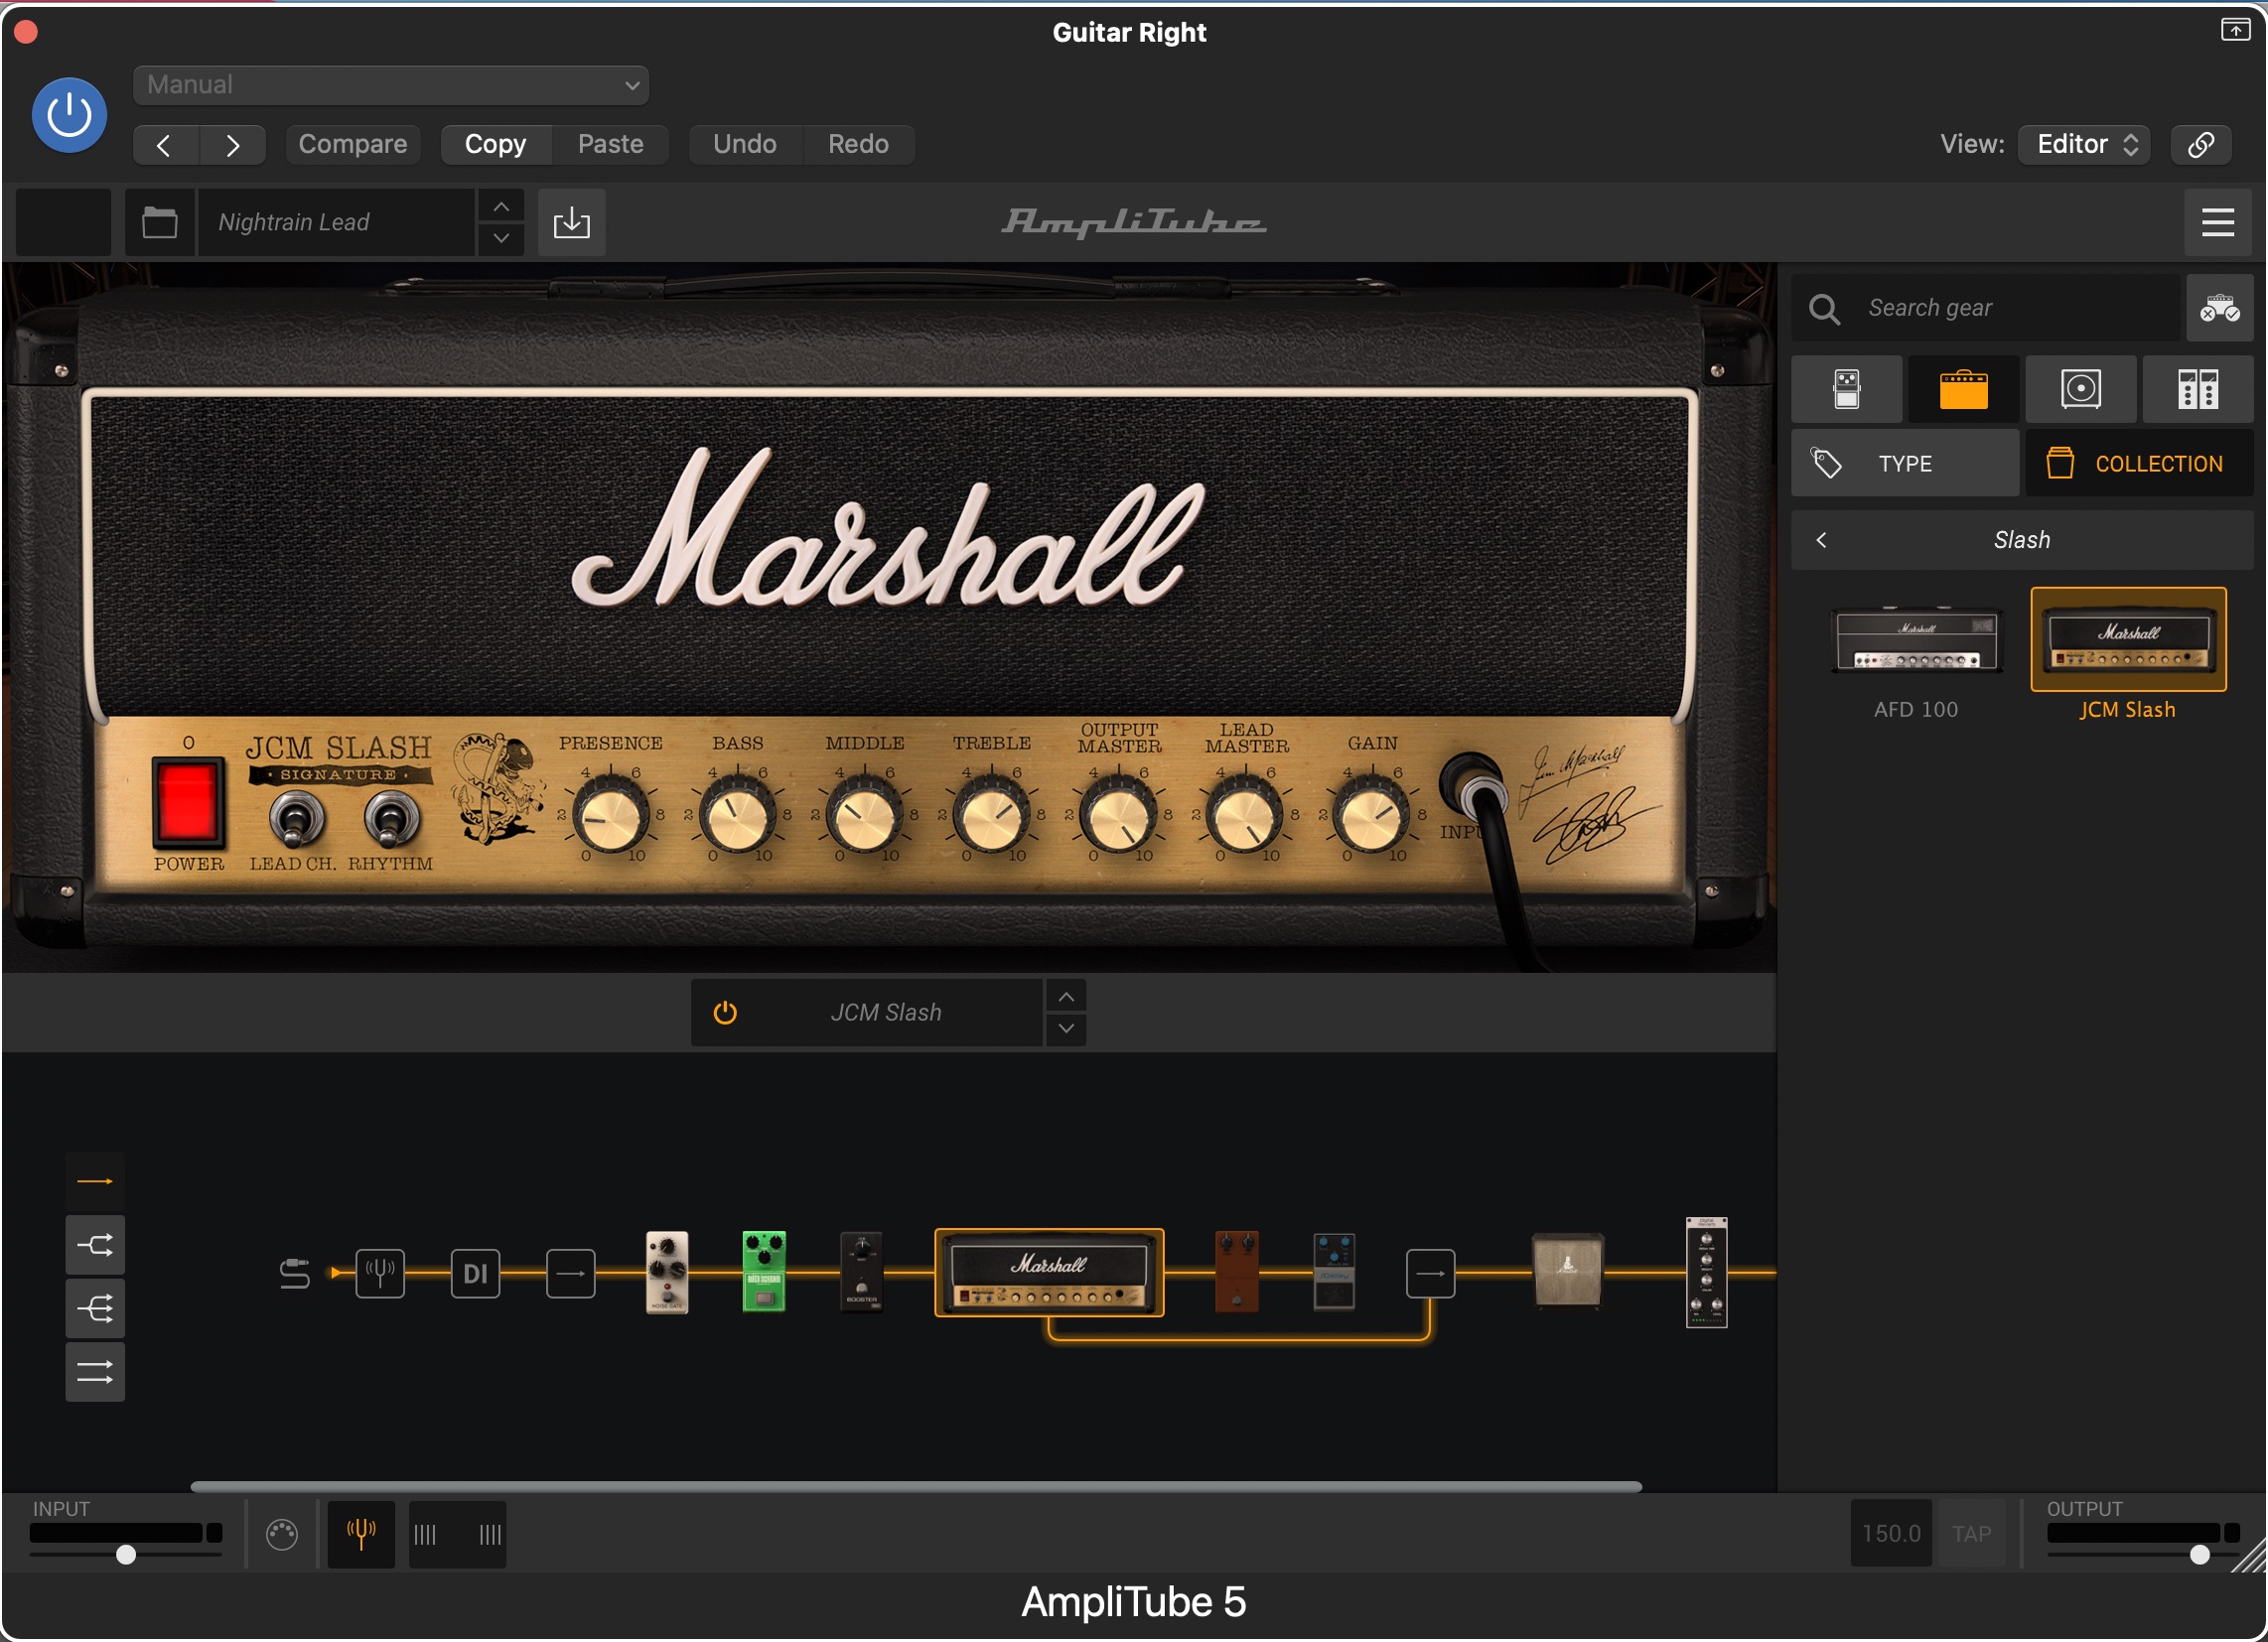Click the chain input cable icon

[294, 1275]
